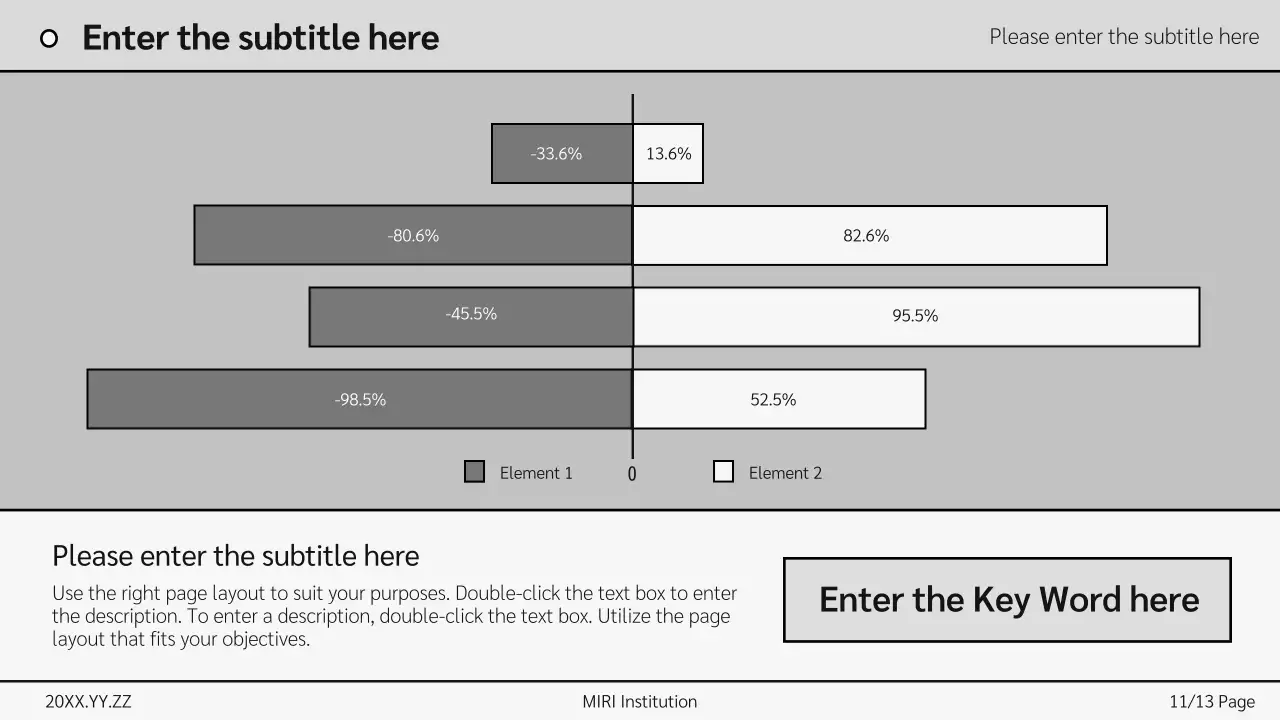Click the circle bullet icon beside the title
Viewport: 1280px width, 720px height.
tap(49, 38)
